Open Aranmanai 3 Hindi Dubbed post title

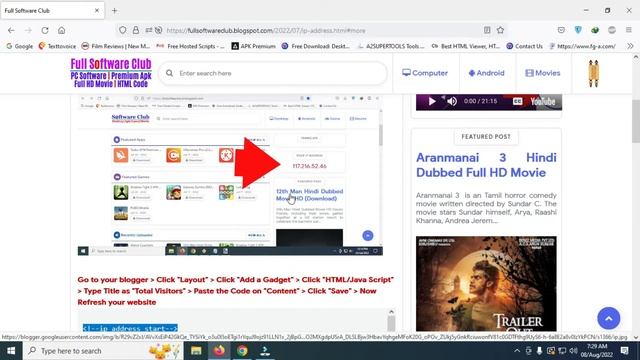[486, 165]
